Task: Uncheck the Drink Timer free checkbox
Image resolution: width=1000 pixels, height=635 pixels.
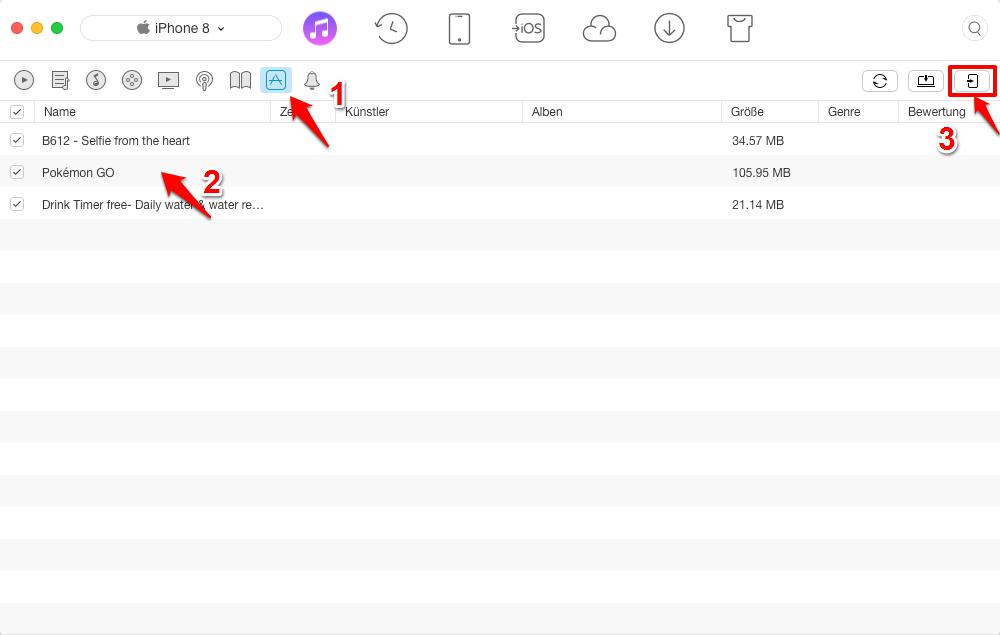Action: coord(17,204)
